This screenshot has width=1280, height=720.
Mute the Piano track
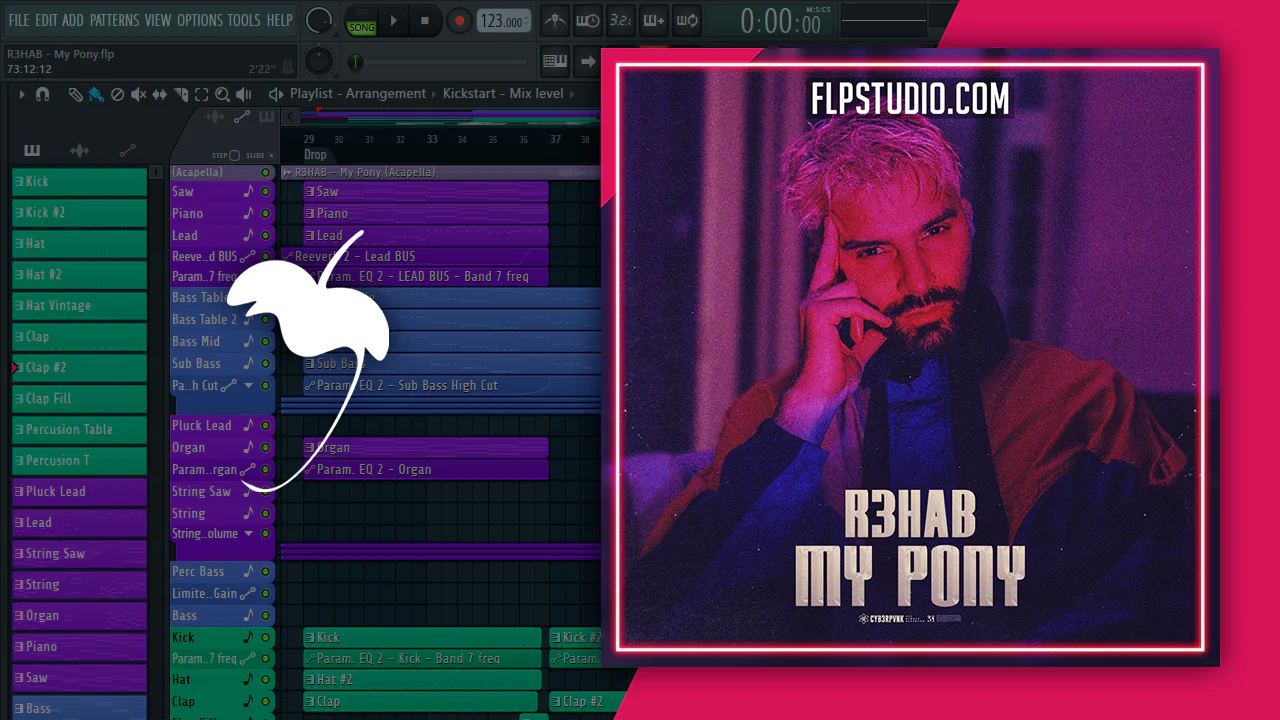tap(266, 214)
